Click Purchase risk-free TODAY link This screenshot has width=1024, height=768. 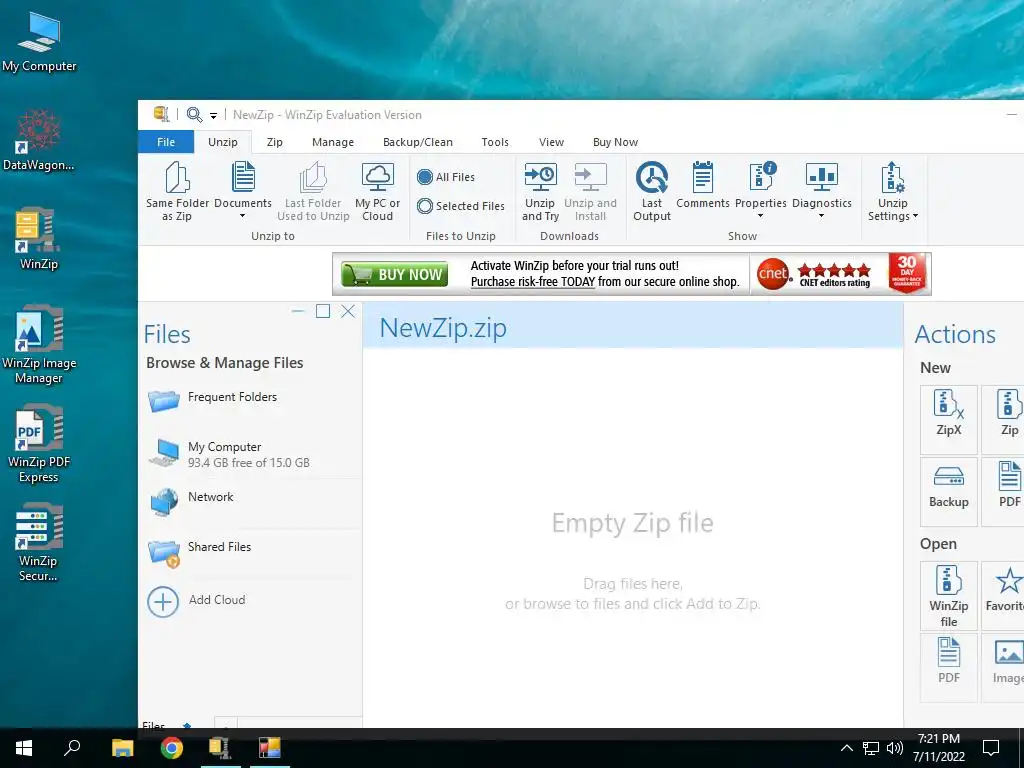tap(532, 282)
